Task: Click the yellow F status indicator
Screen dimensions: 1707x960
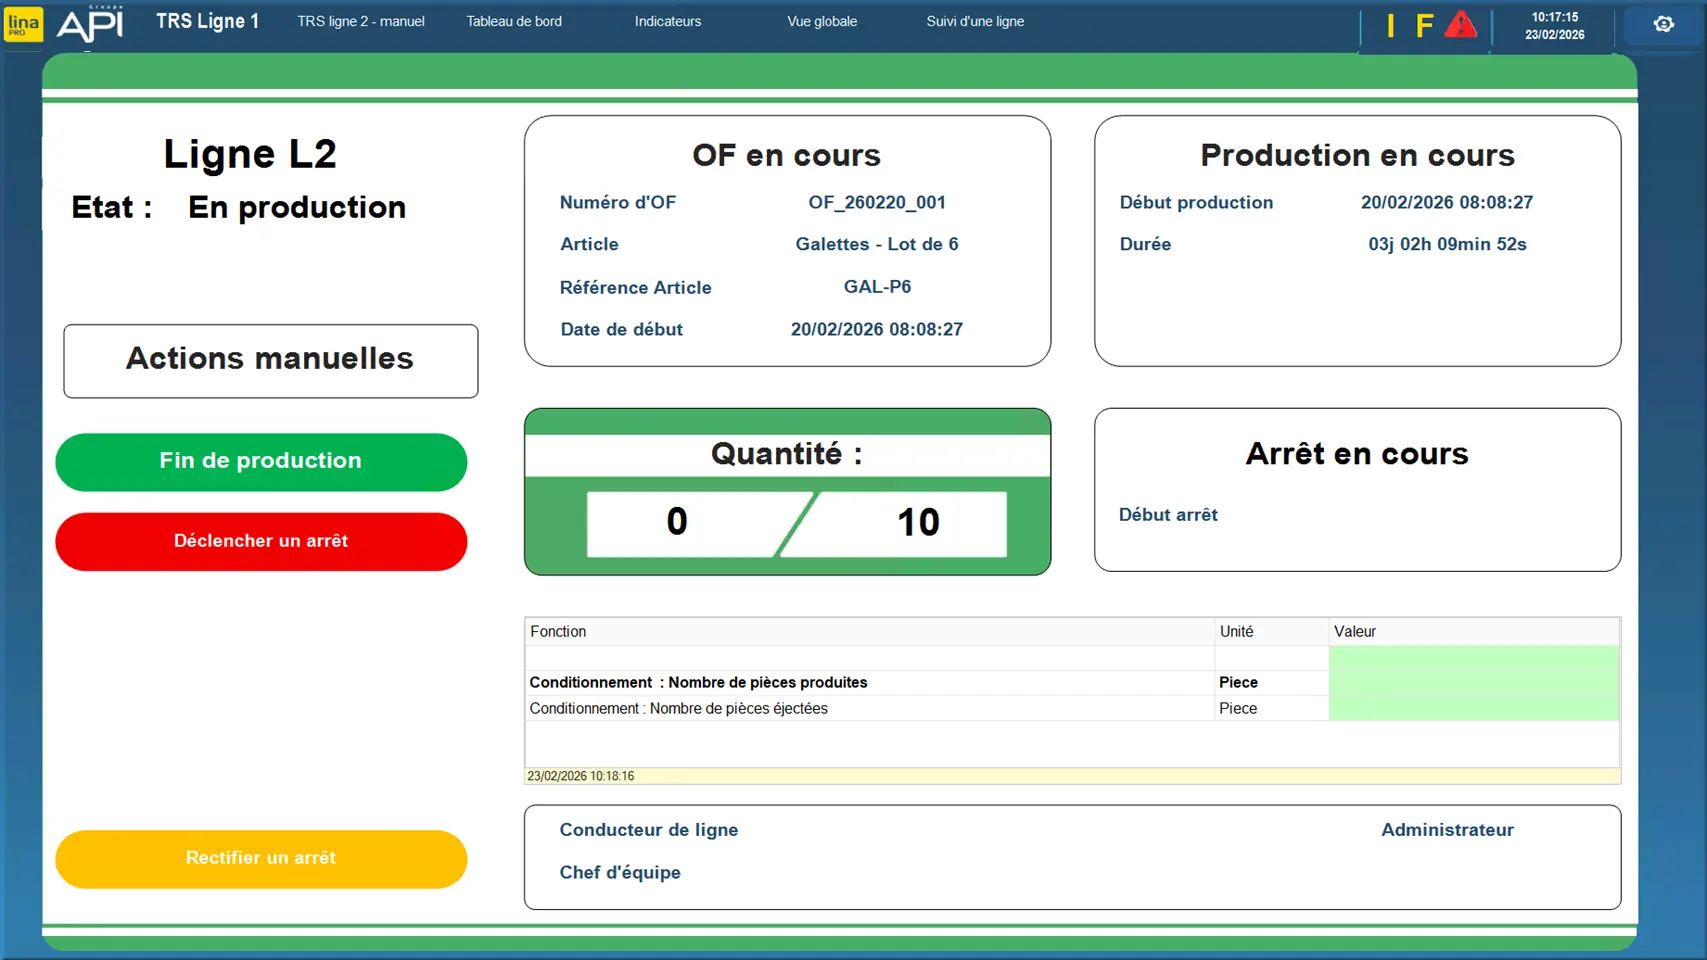Action: [x=1424, y=26]
